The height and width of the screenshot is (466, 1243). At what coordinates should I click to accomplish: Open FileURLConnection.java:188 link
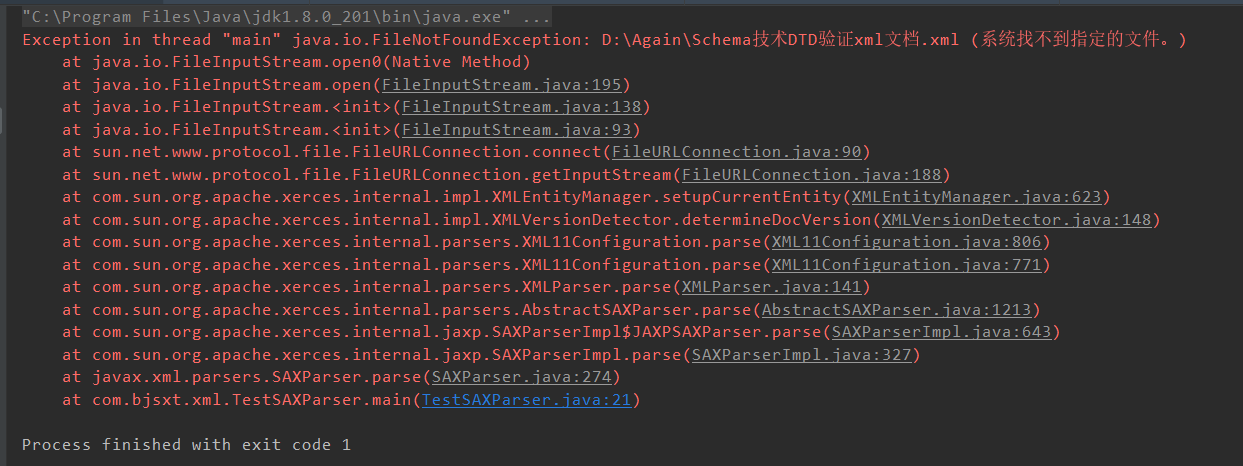(x=811, y=175)
